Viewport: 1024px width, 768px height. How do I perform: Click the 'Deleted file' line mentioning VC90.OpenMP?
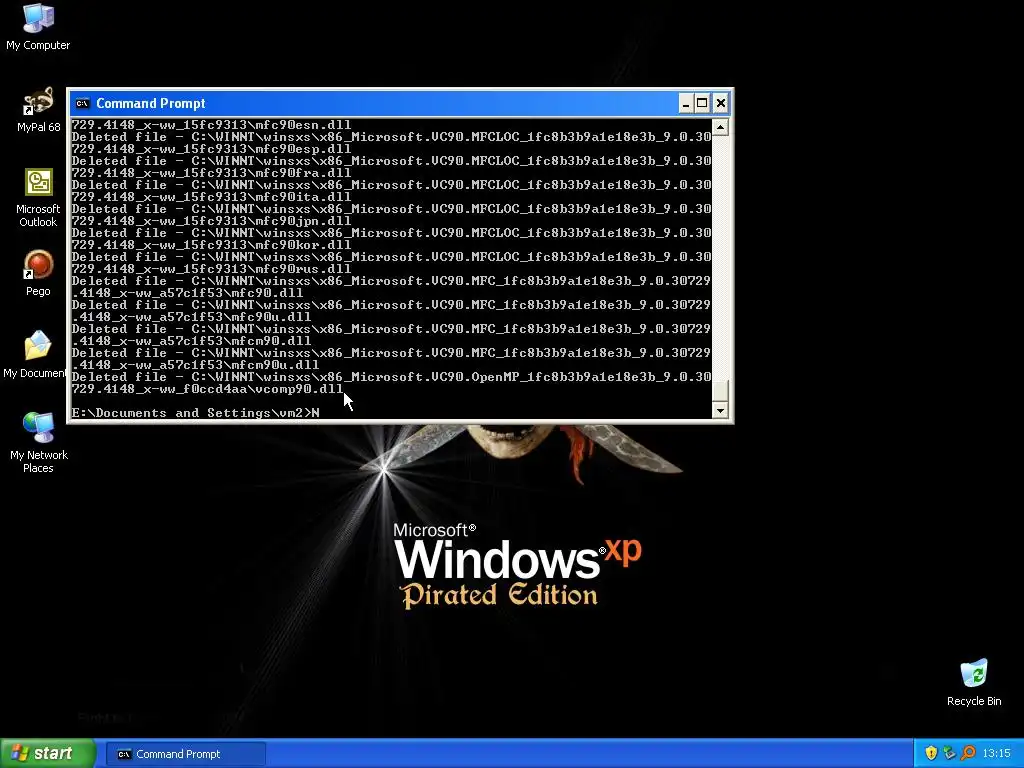(391, 377)
